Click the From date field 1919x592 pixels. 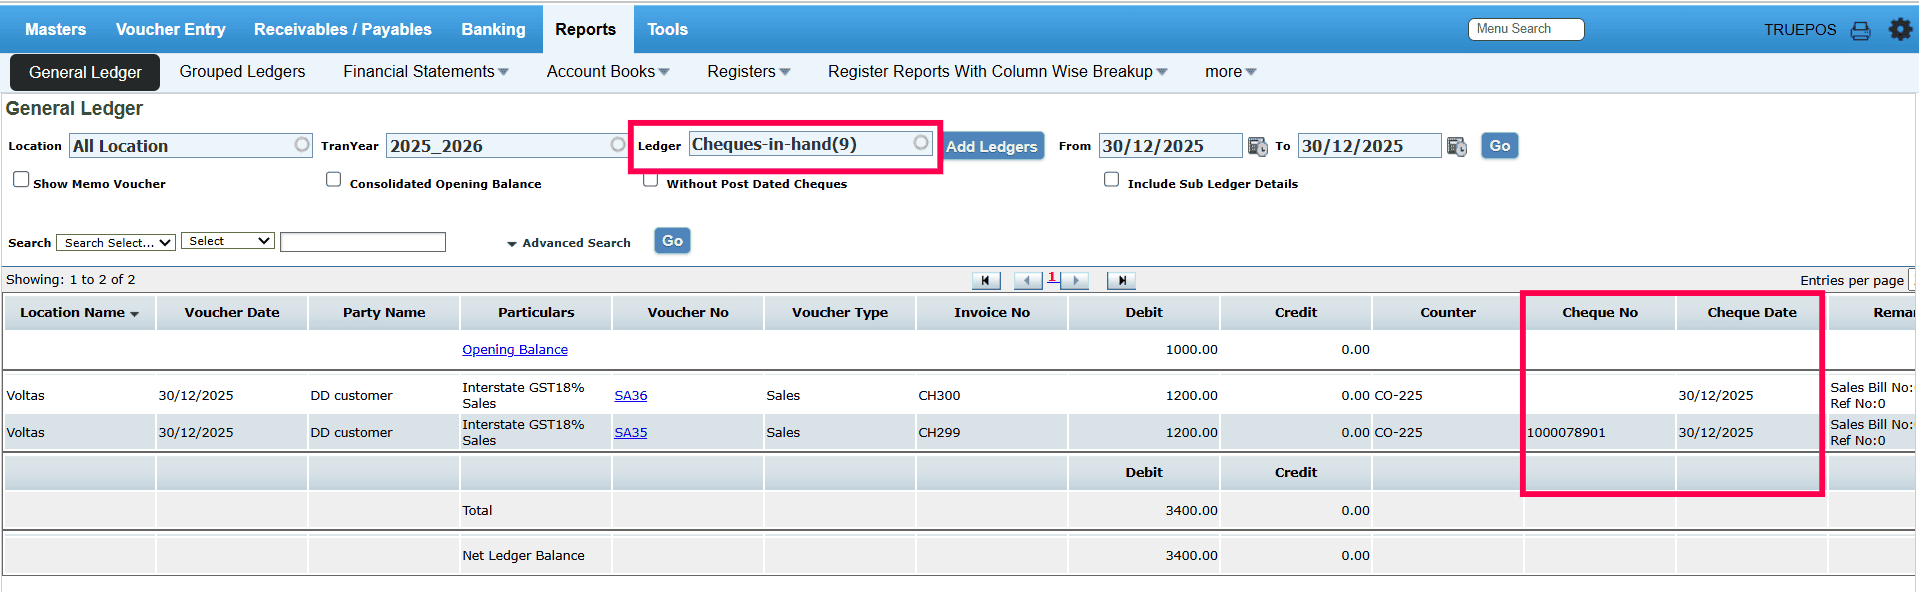point(1170,146)
